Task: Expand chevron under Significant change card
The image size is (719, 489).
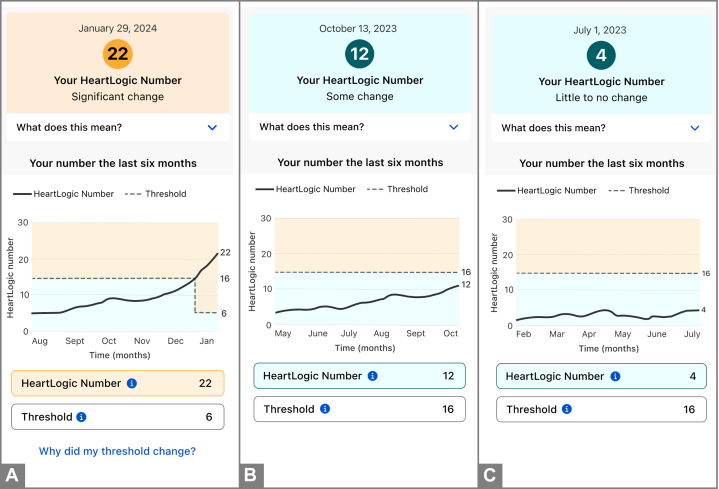Action: pyautogui.click(x=212, y=128)
